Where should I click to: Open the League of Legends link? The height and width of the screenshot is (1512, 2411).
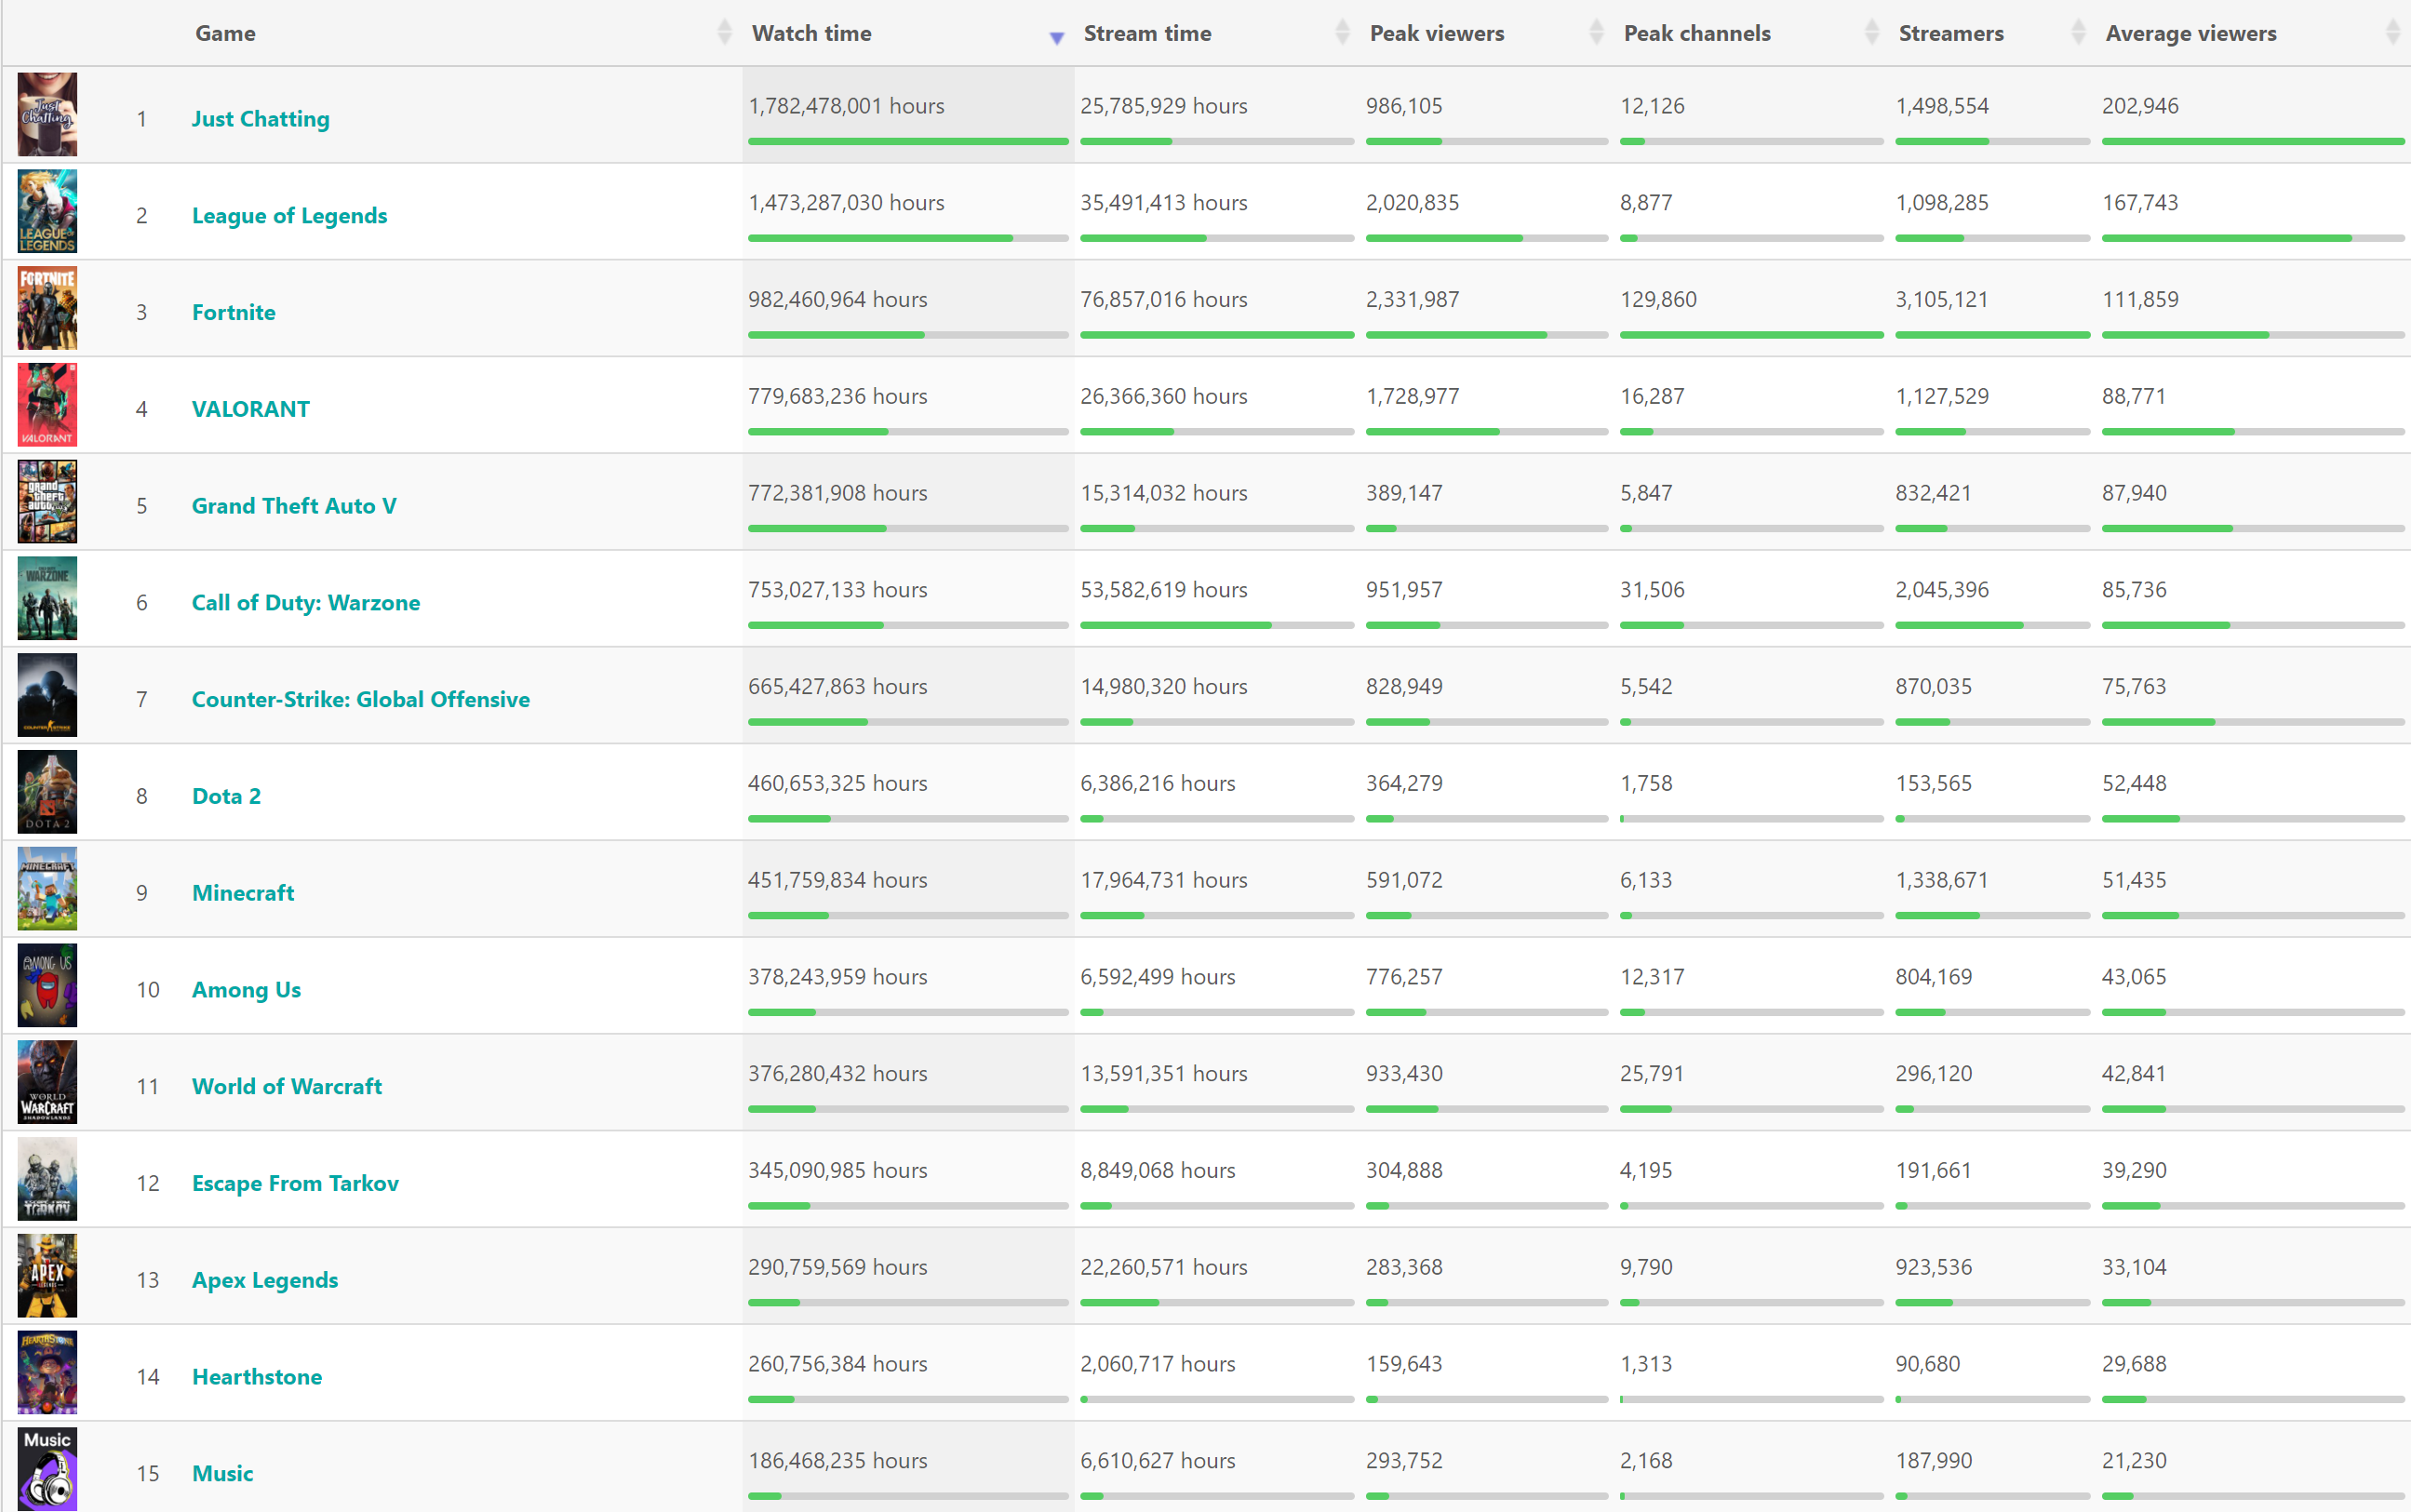(x=289, y=215)
